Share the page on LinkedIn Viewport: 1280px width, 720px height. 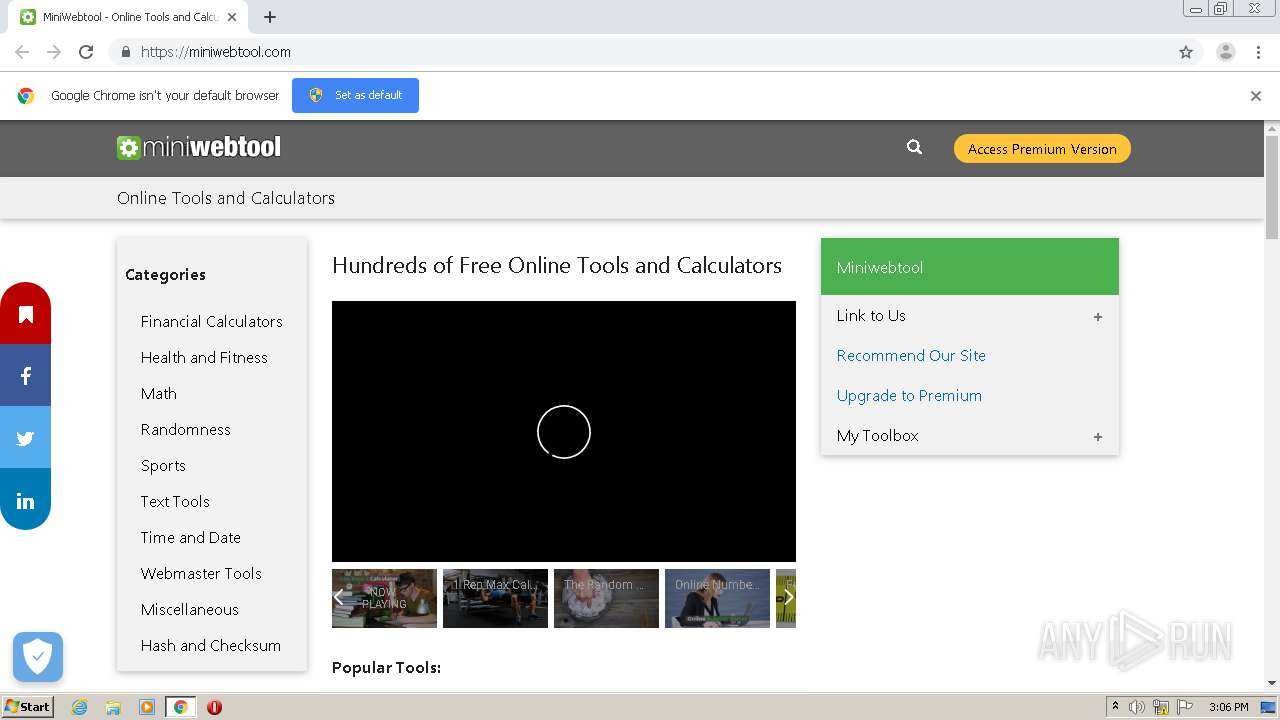tap(25, 500)
